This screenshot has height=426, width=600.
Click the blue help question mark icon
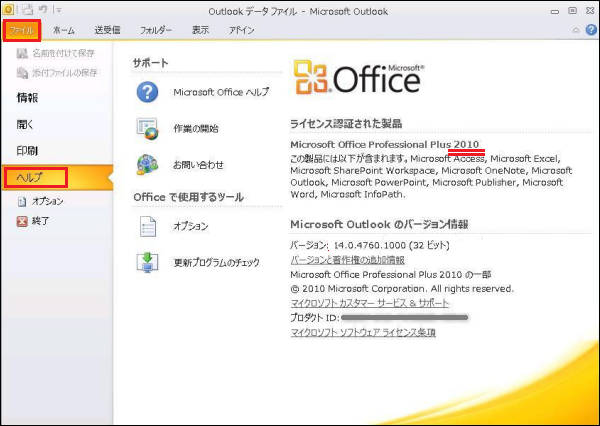point(591,30)
